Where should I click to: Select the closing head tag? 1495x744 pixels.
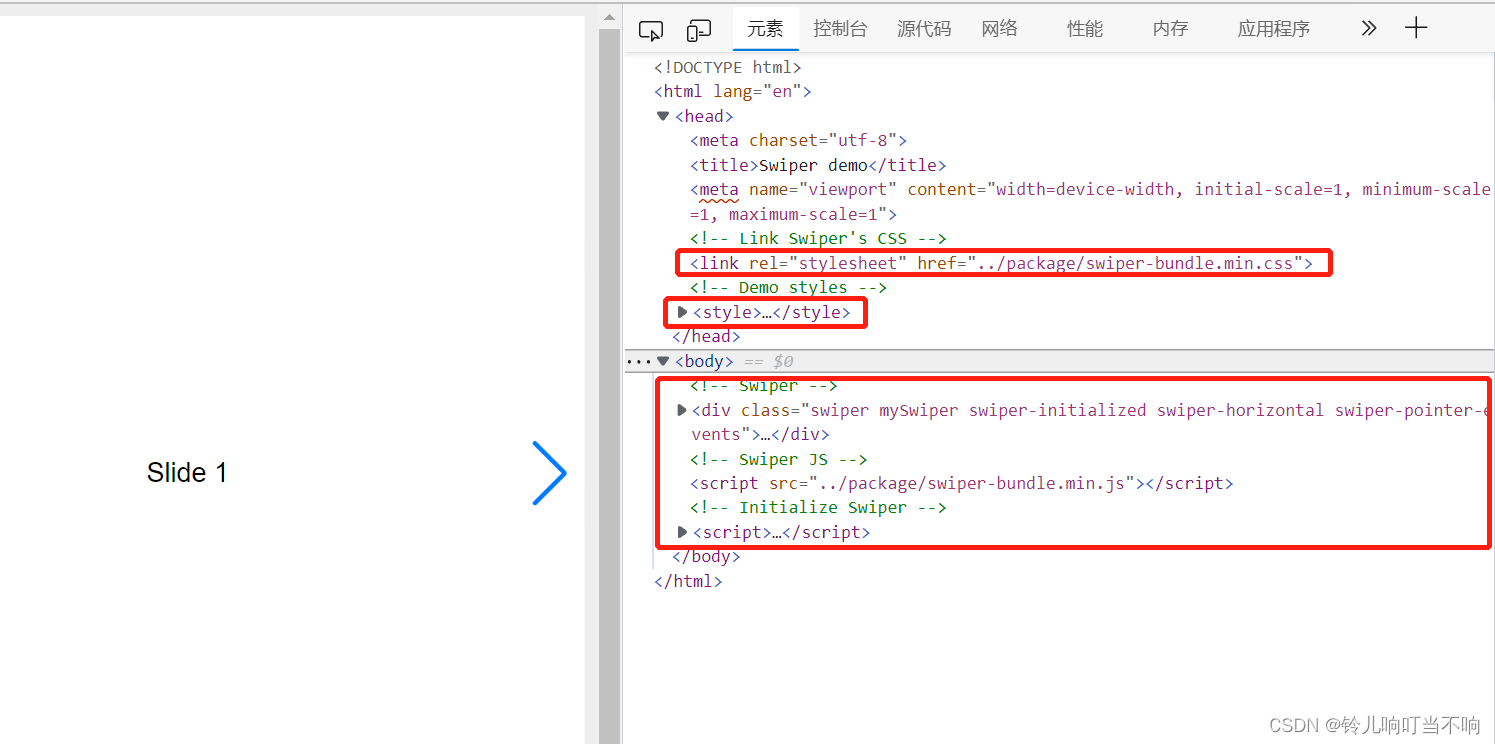coord(706,336)
